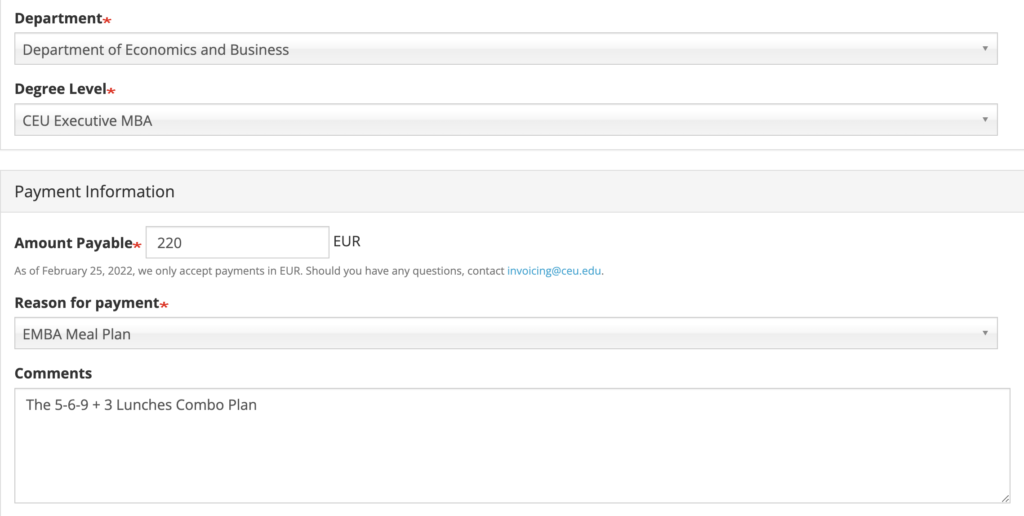Click the arrow icon on Department selector

tap(985, 49)
